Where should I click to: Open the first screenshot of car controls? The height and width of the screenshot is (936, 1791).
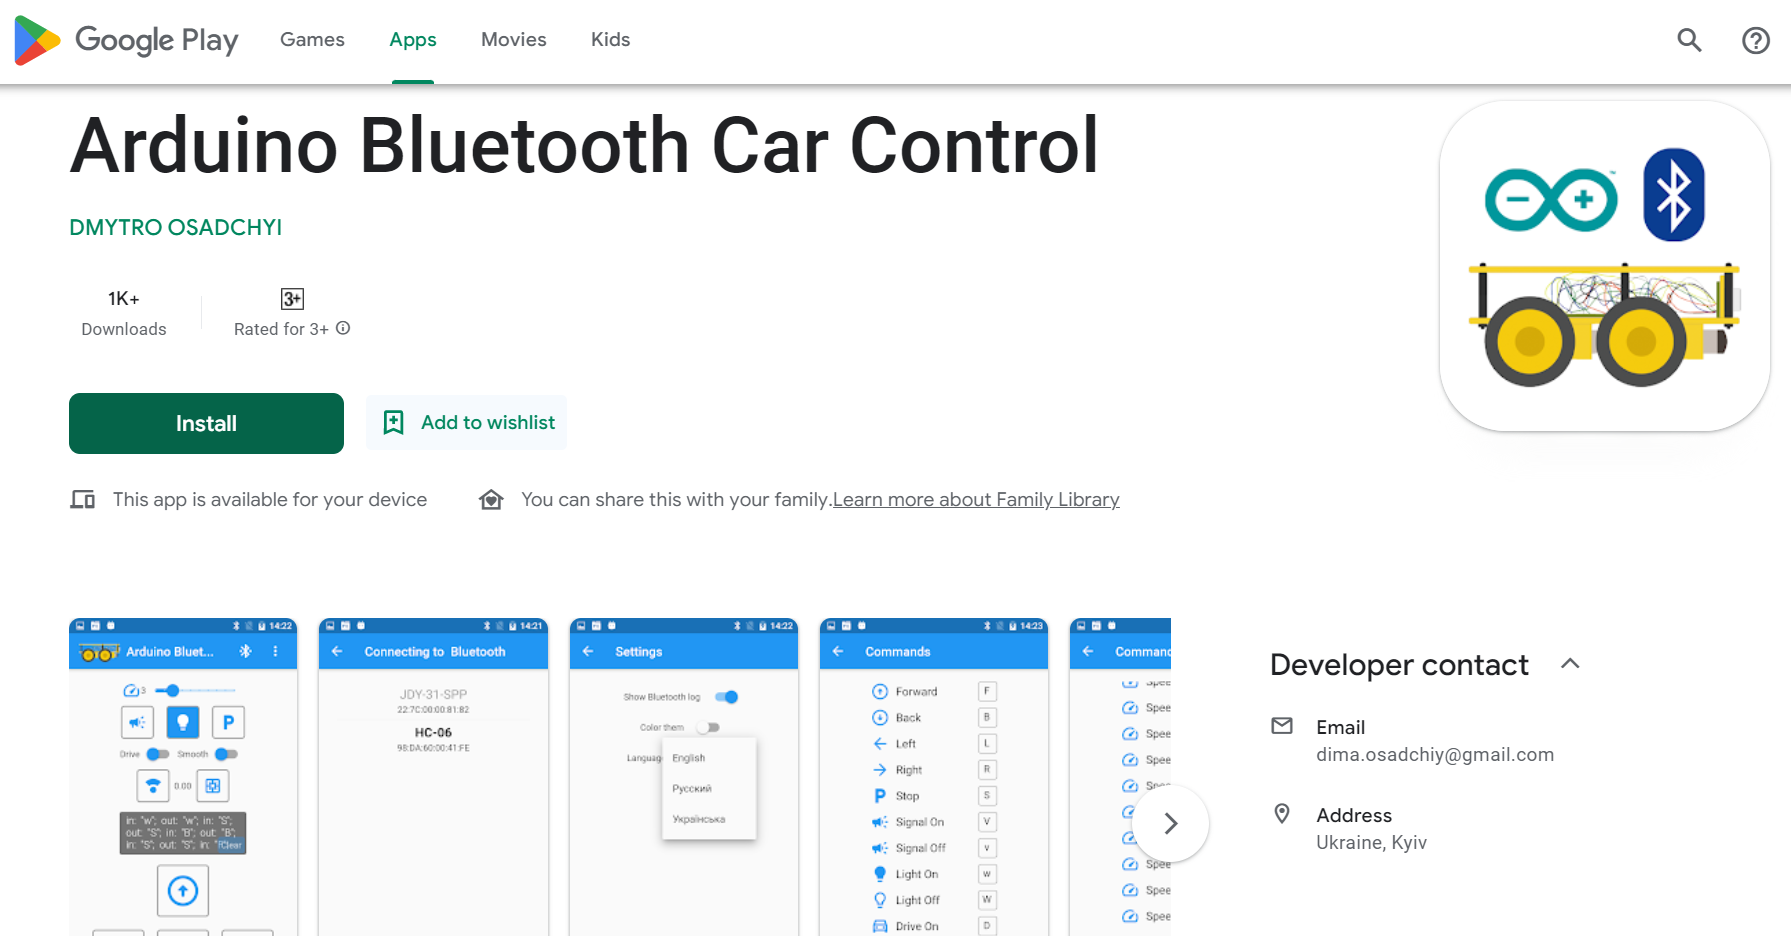[x=183, y=777]
